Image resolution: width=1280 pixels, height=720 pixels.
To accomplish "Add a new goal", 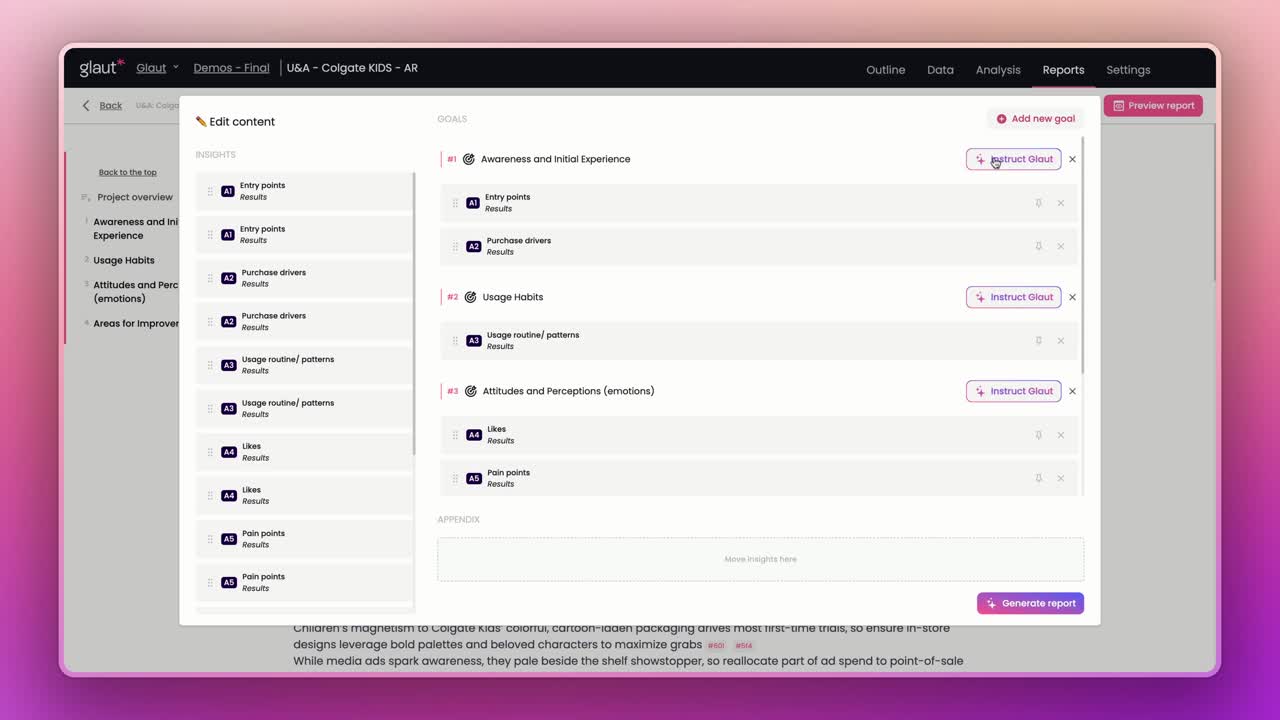I will click(x=1035, y=118).
